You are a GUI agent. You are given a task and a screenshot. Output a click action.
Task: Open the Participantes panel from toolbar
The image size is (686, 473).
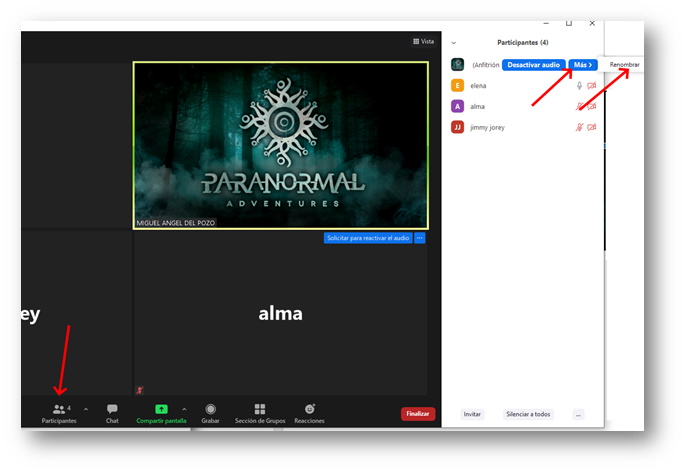click(59, 410)
